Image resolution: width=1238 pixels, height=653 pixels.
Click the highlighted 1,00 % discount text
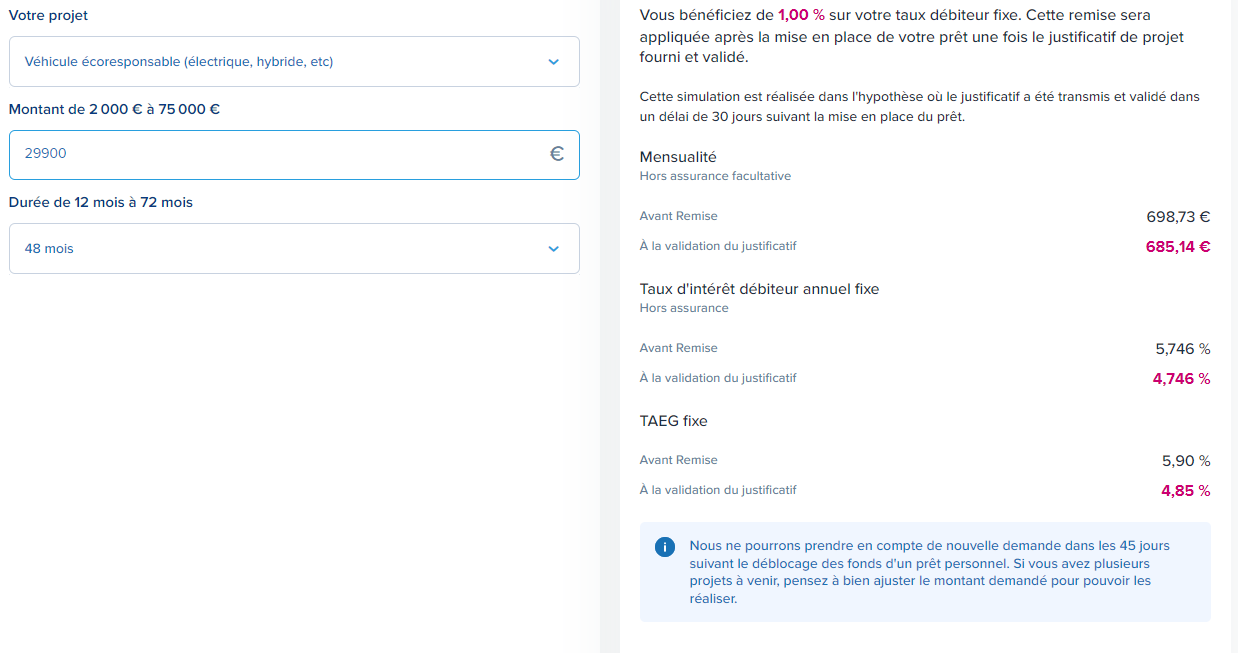(x=801, y=15)
